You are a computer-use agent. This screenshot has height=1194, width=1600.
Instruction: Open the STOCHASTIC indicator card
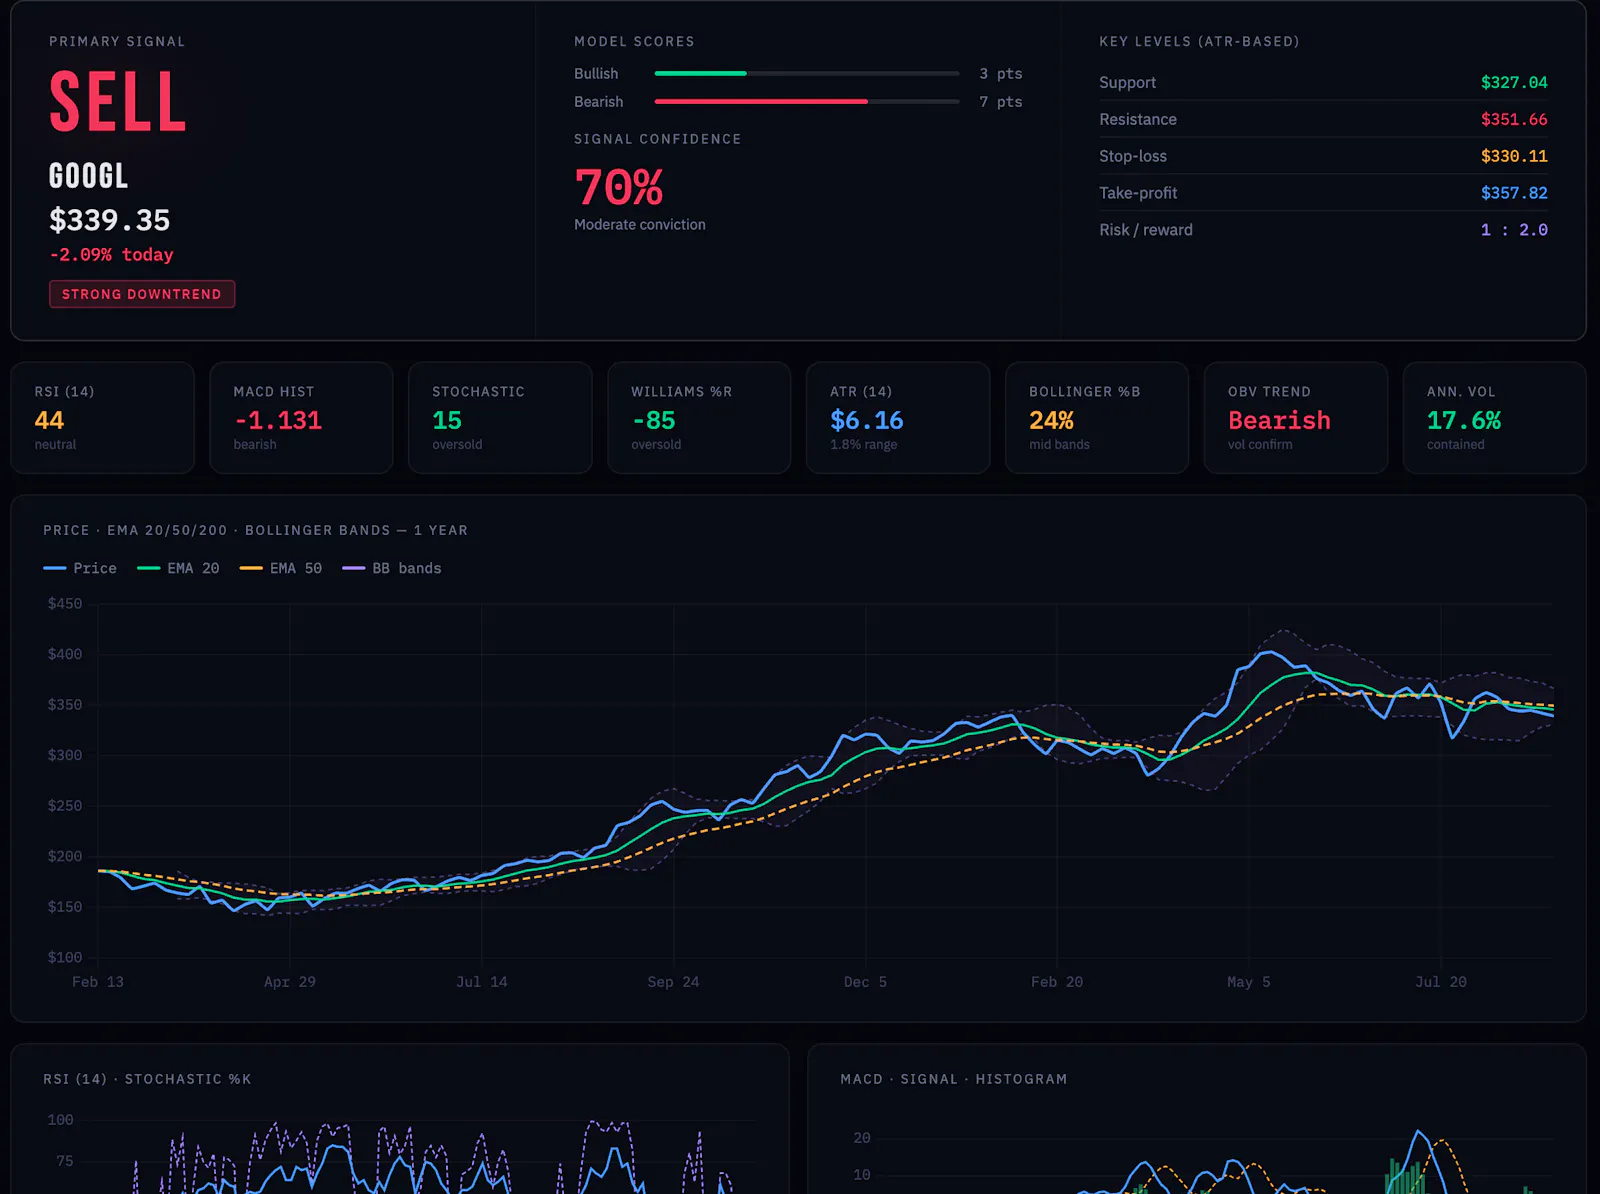500,418
